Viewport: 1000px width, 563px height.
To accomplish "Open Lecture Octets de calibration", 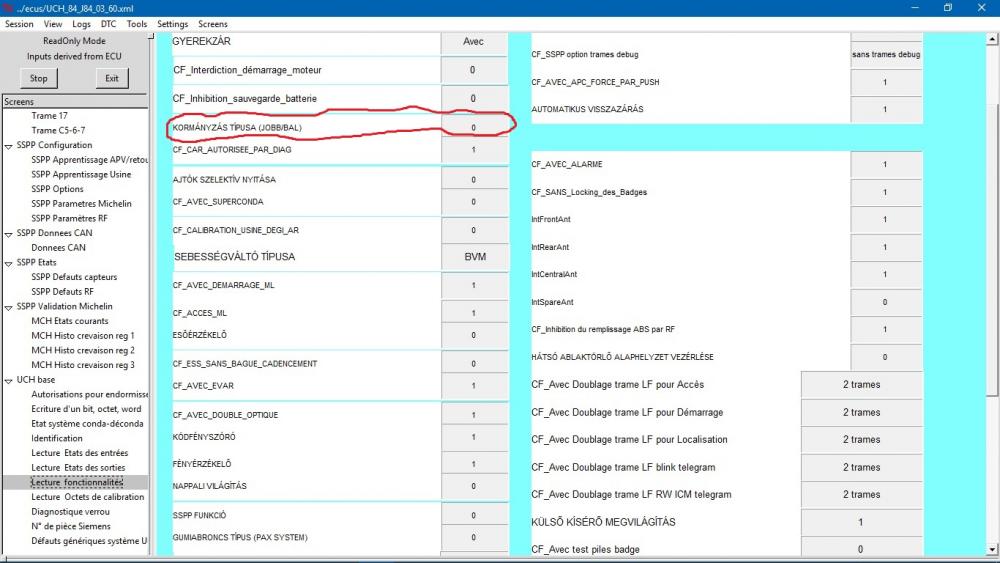I will 88,497.
